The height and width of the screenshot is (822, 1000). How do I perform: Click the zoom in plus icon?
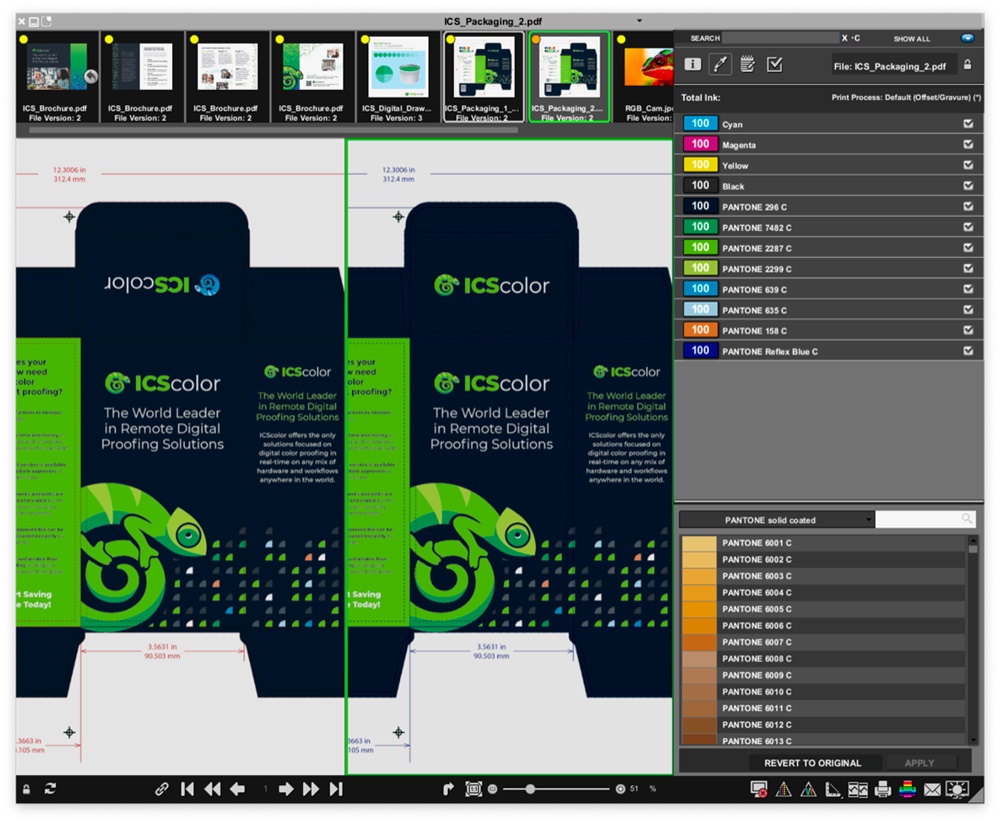[620, 789]
